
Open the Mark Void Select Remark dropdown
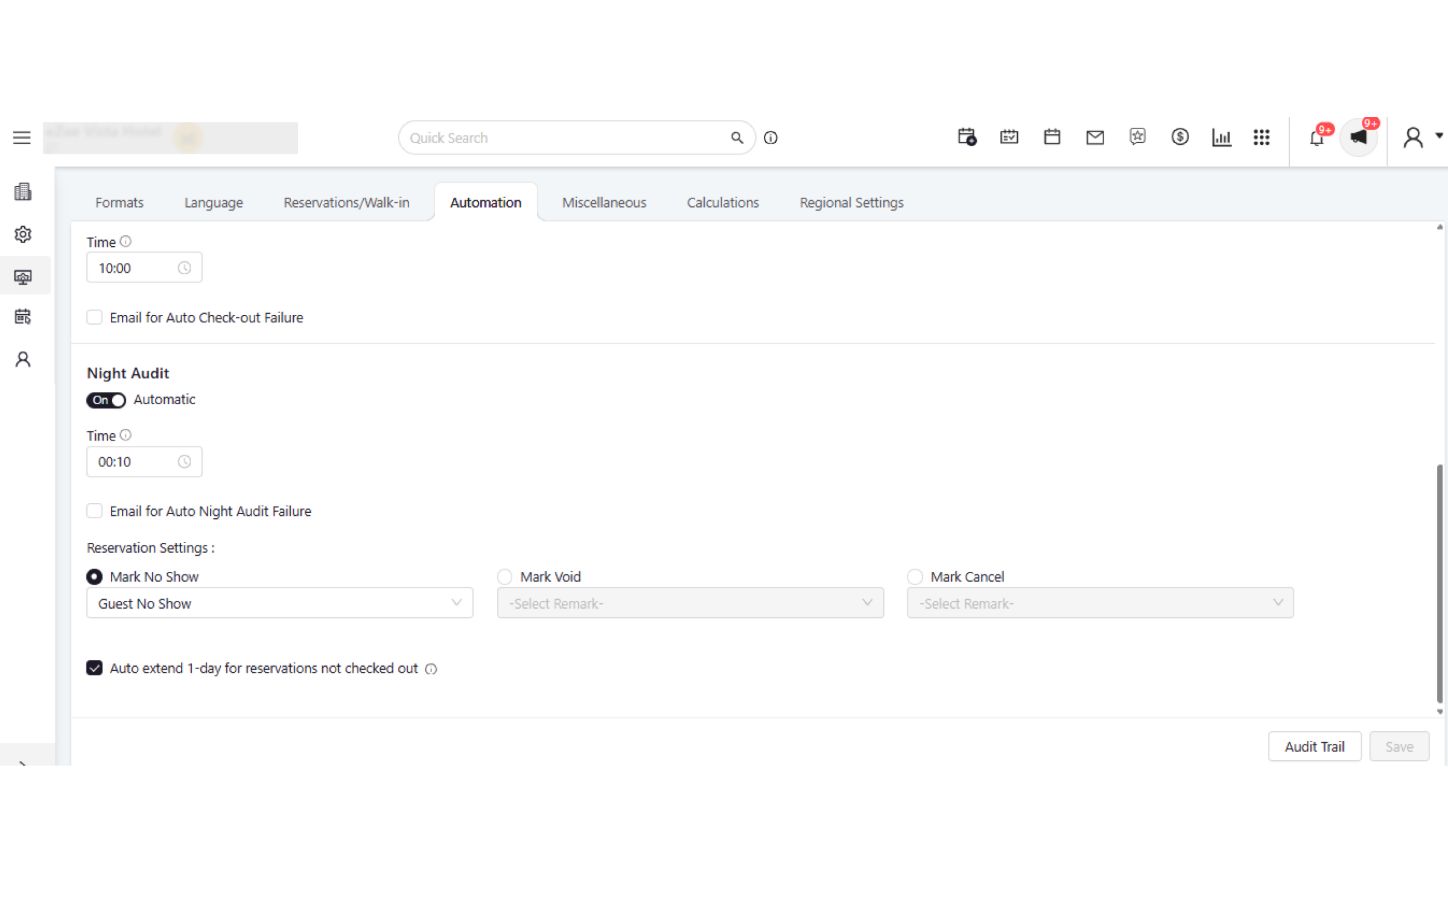pyautogui.click(x=690, y=603)
